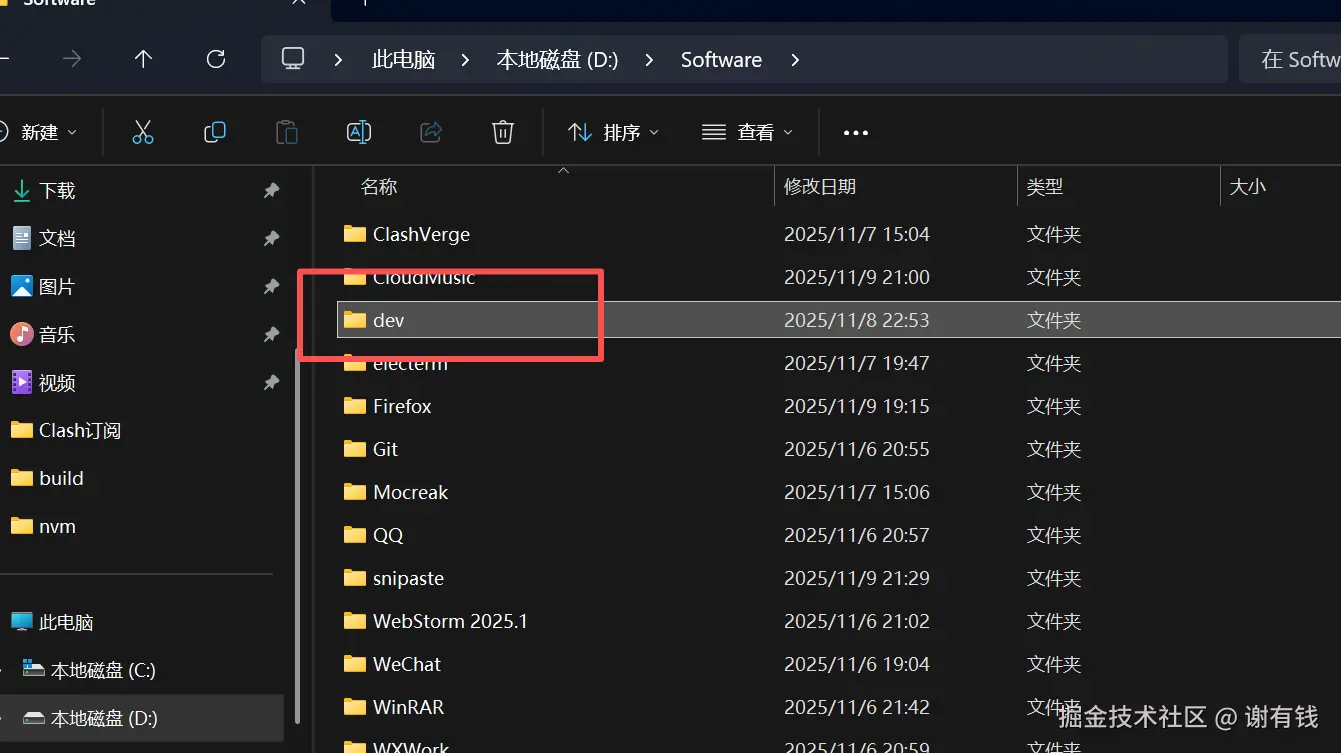Click the WinRAR folder icon
The height and width of the screenshot is (753, 1341).
354,707
